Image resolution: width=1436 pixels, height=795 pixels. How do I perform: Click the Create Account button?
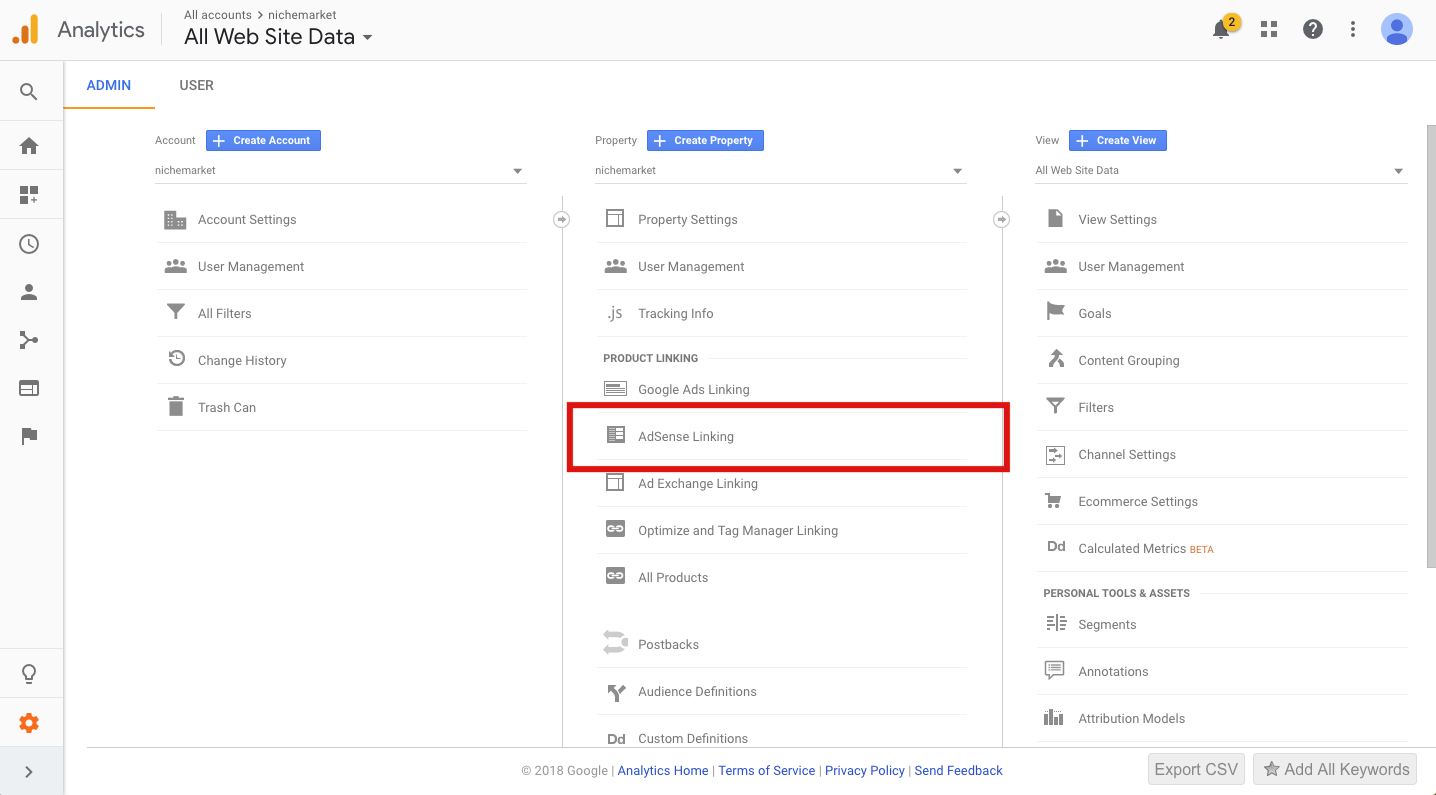pyautogui.click(x=263, y=140)
